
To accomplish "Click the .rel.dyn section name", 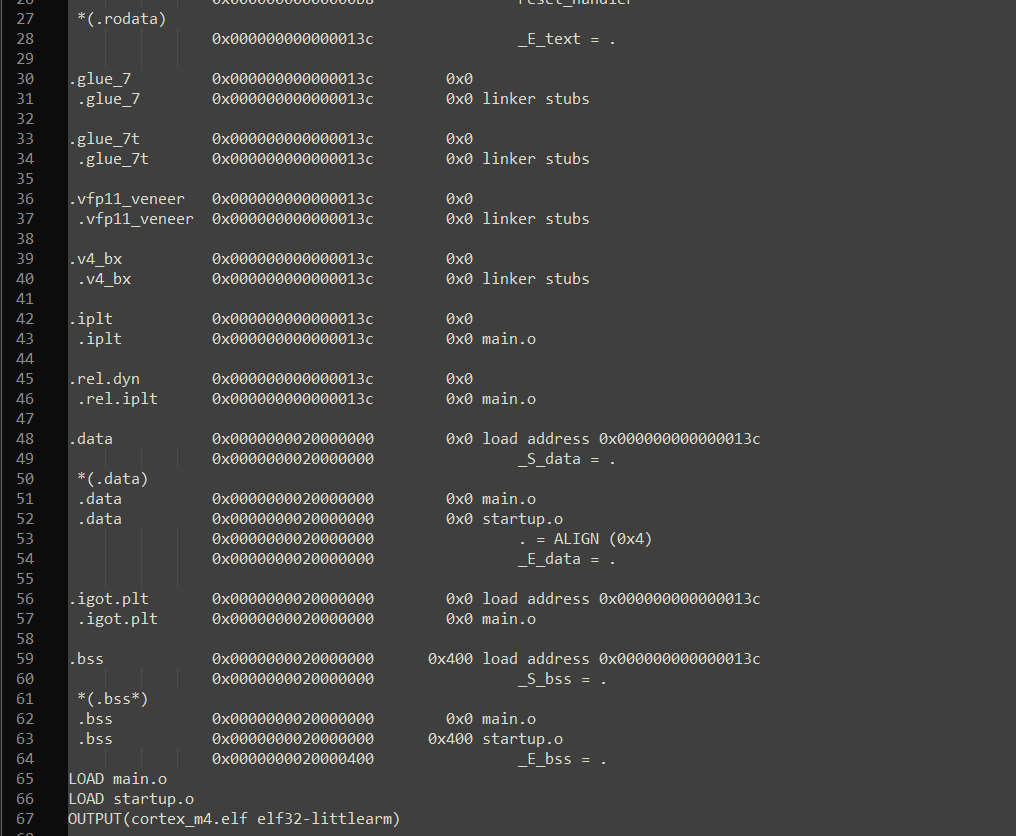I will pos(104,378).
